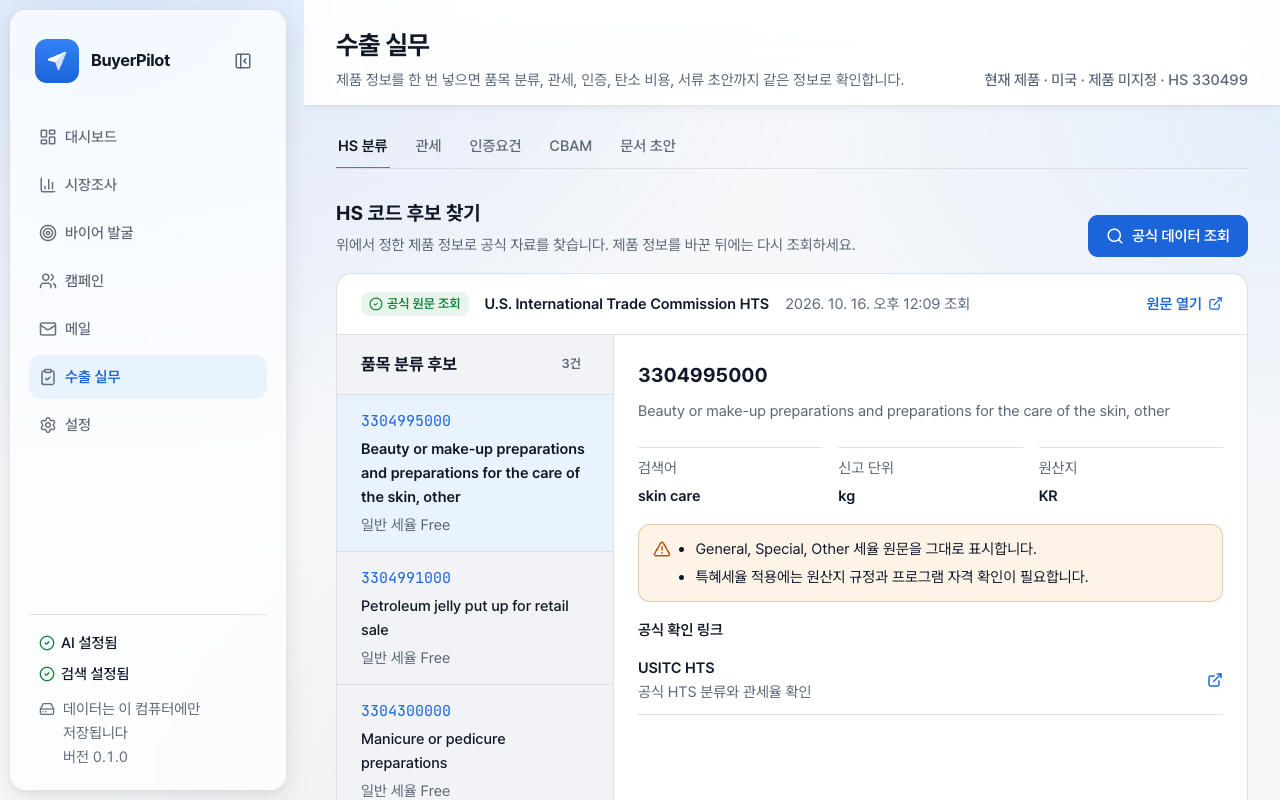
Task: Click the 3304995000 detail heading
Action: click(703, 376)
